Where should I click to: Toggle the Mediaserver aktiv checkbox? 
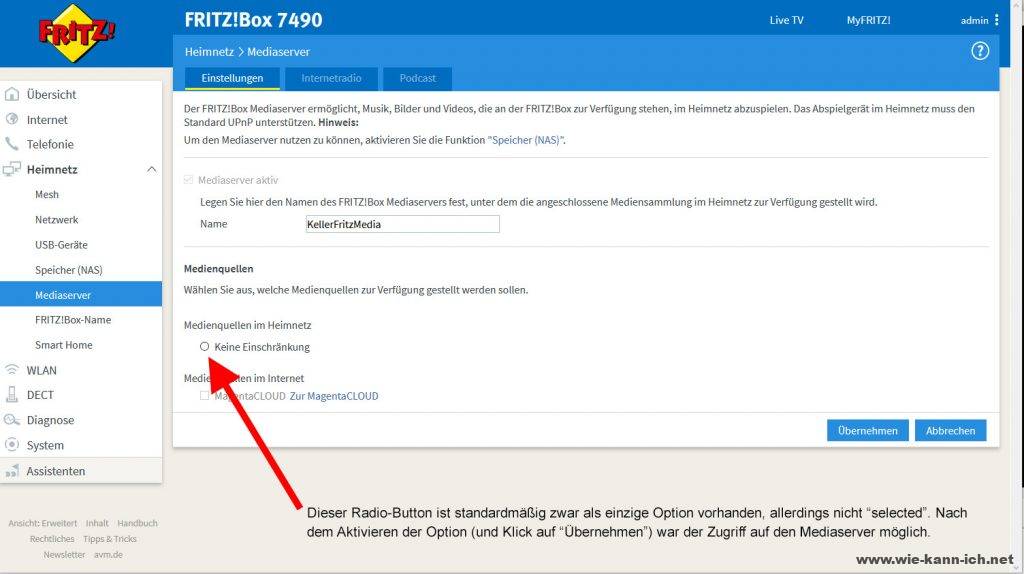190,180
